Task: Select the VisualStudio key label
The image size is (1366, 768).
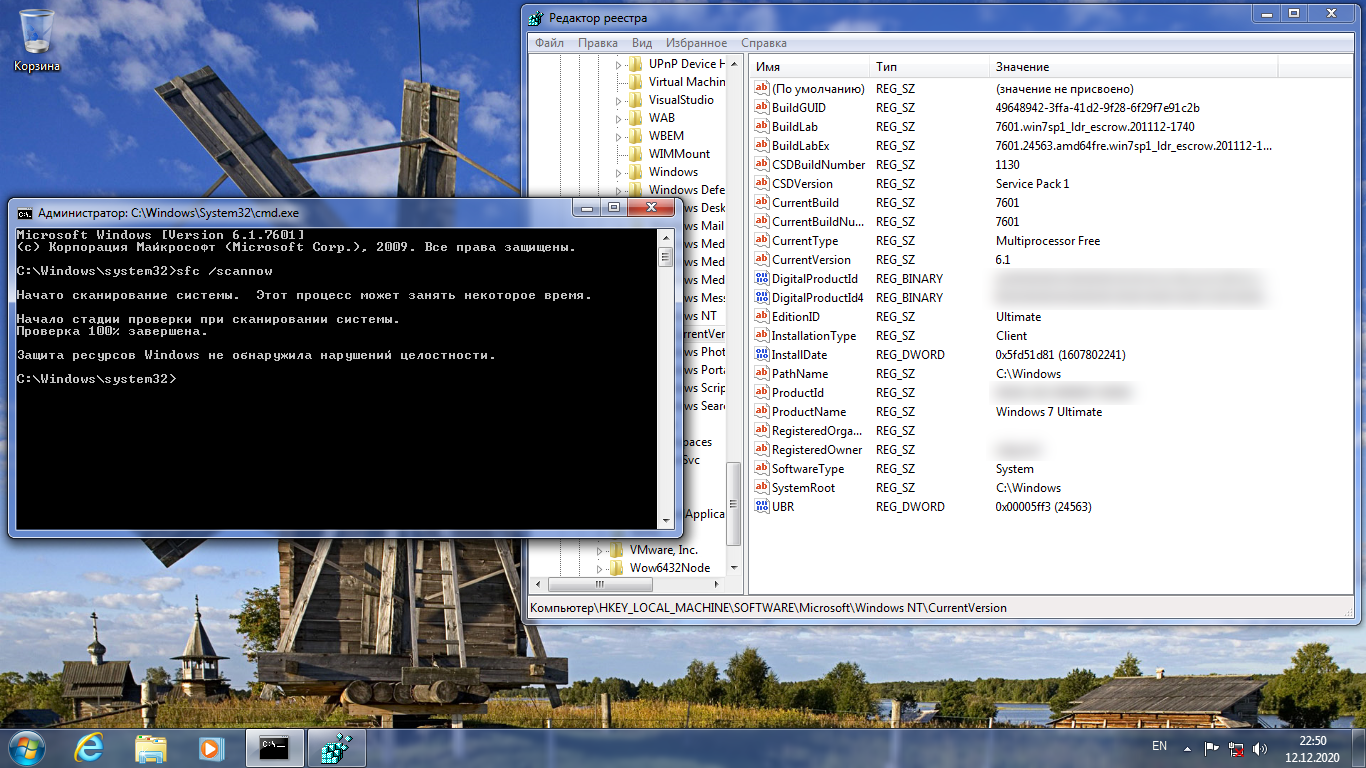Action: point(681,100)
